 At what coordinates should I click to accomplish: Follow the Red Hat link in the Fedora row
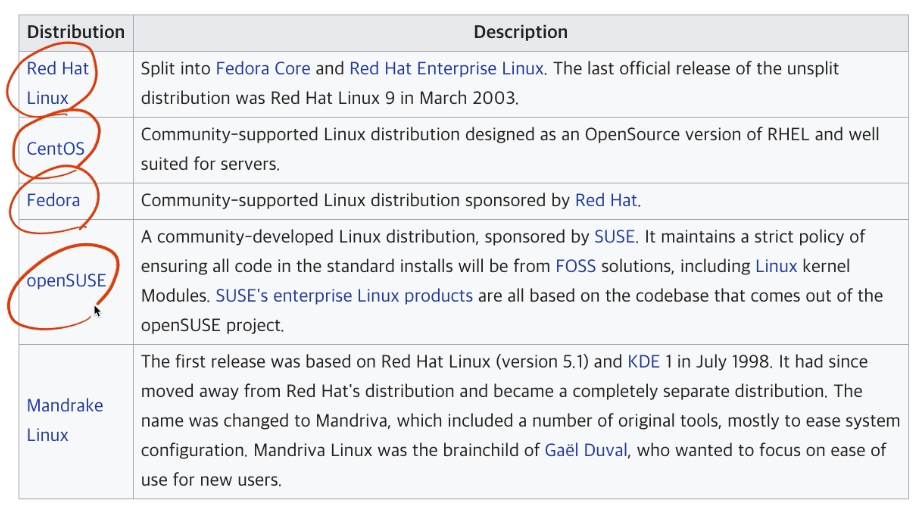coord(606,200)
